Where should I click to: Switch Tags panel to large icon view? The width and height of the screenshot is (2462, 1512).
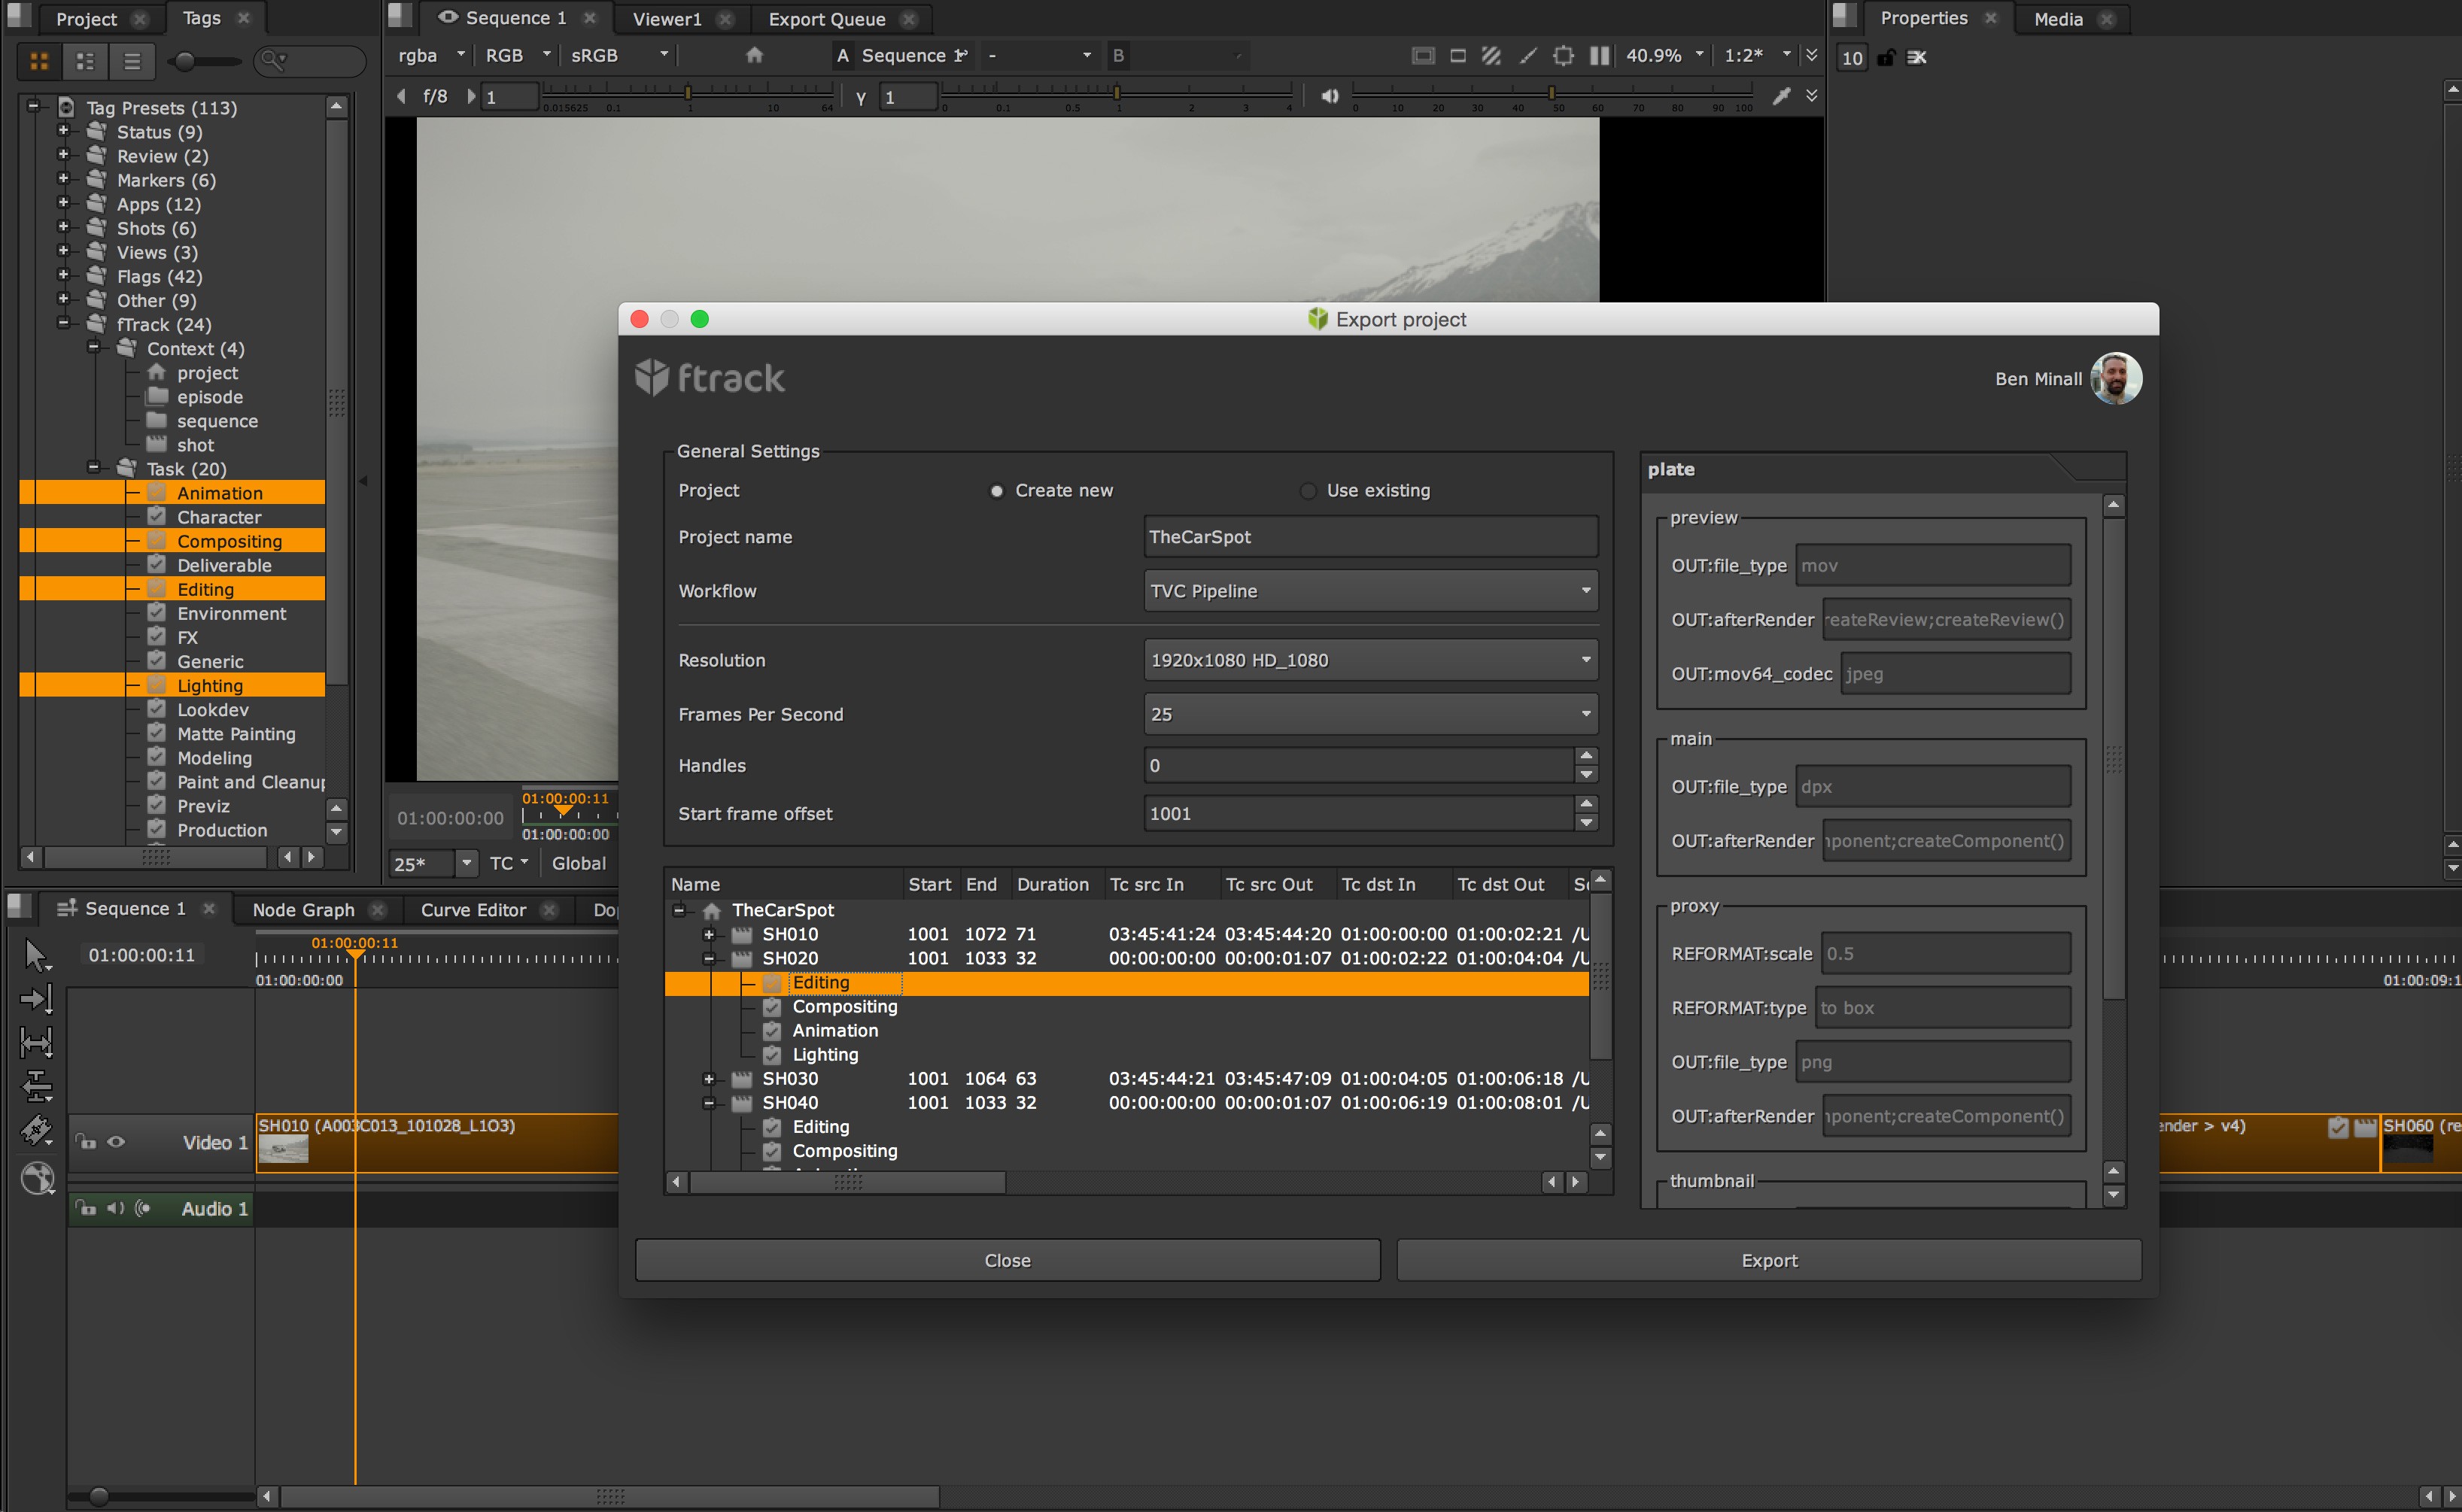pyautogui.click(x=39, y=61)
